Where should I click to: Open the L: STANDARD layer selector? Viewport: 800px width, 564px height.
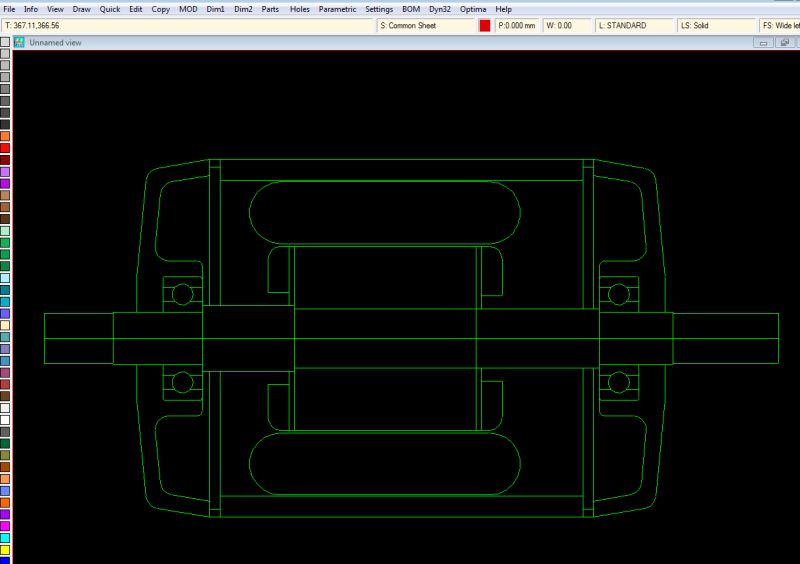click(633, 25)
